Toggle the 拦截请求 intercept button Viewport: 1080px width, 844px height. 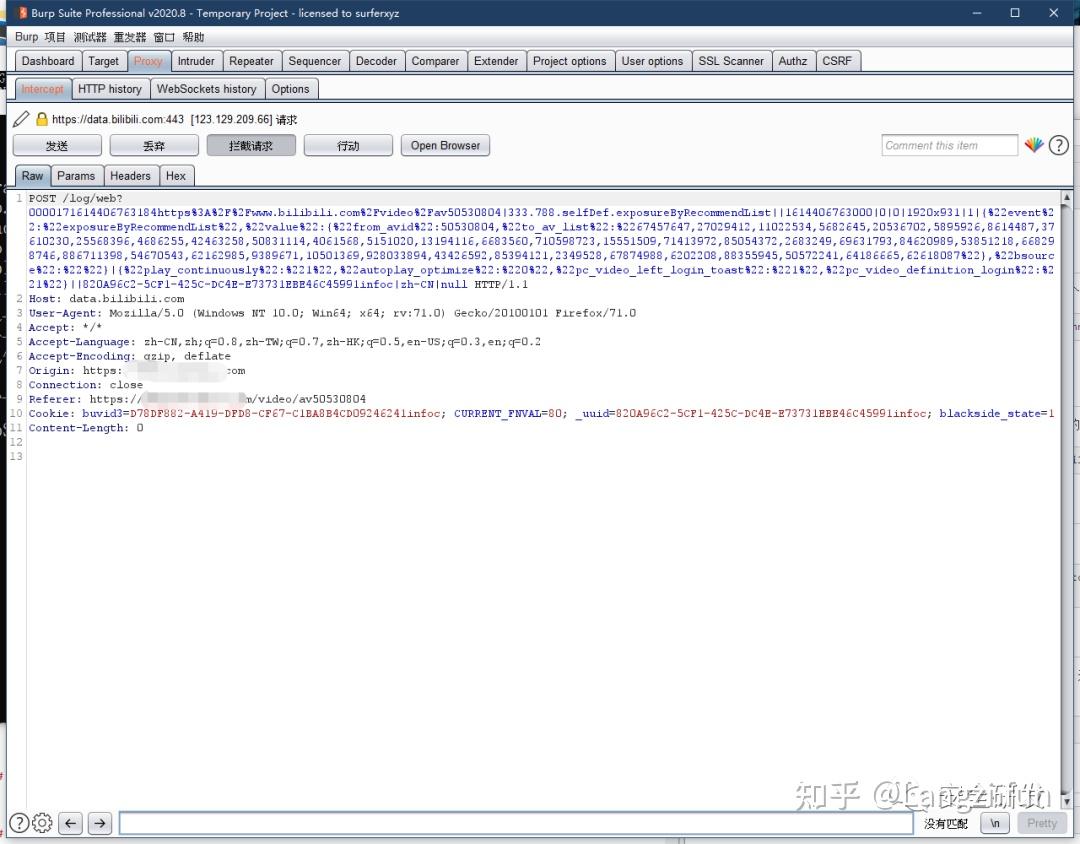point(251,145)
